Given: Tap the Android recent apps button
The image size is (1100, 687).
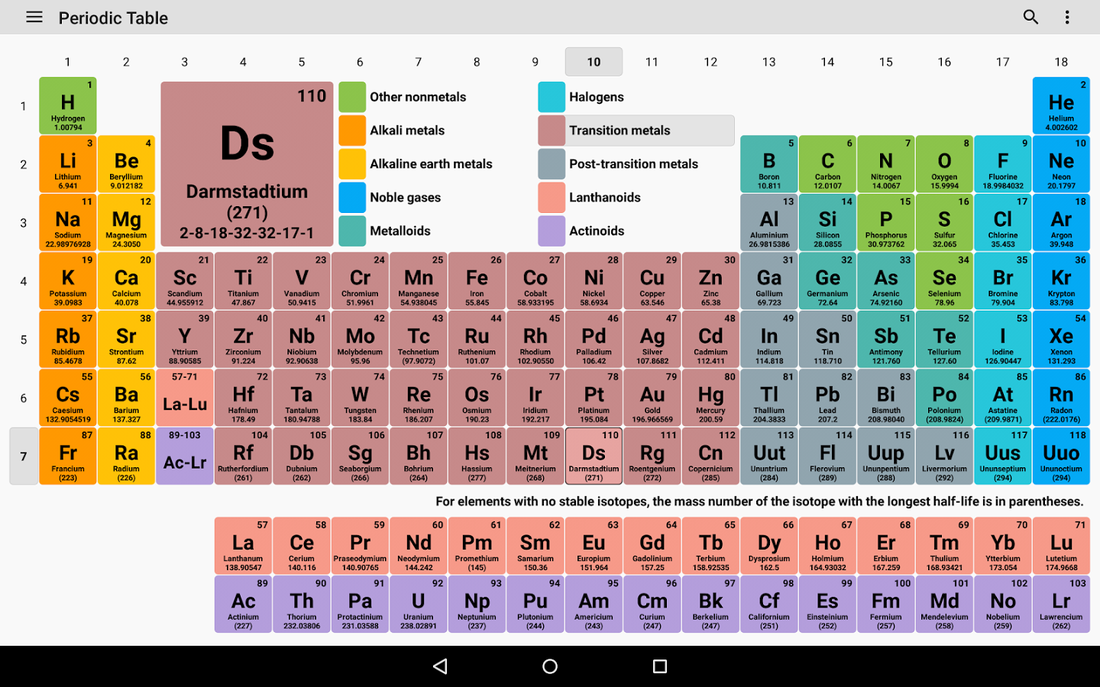Looking at the screenshot, I should click(x=659, y=666).
